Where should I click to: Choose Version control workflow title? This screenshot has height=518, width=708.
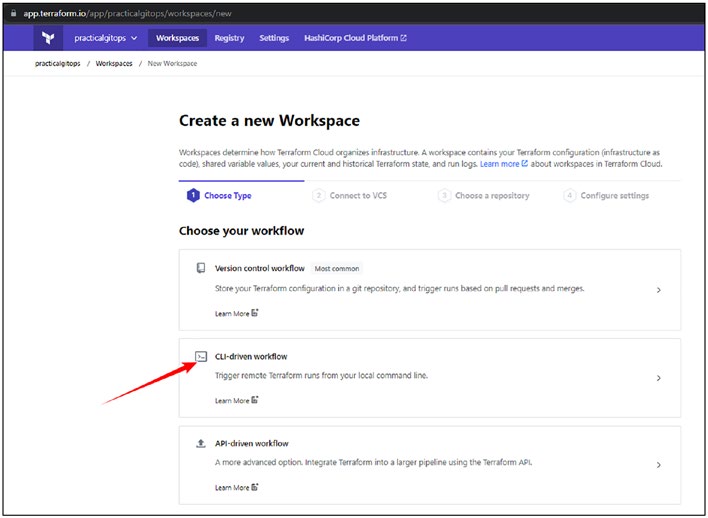pyautogui.click(x=260, y=268)
